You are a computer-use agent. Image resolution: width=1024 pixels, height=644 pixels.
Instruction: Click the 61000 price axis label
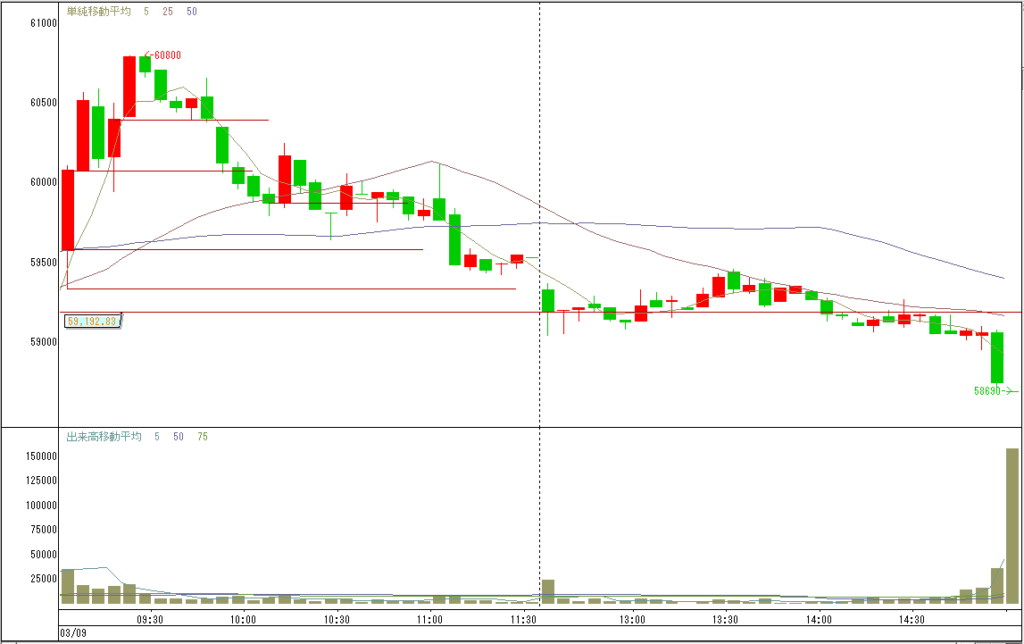pos(44,23)
